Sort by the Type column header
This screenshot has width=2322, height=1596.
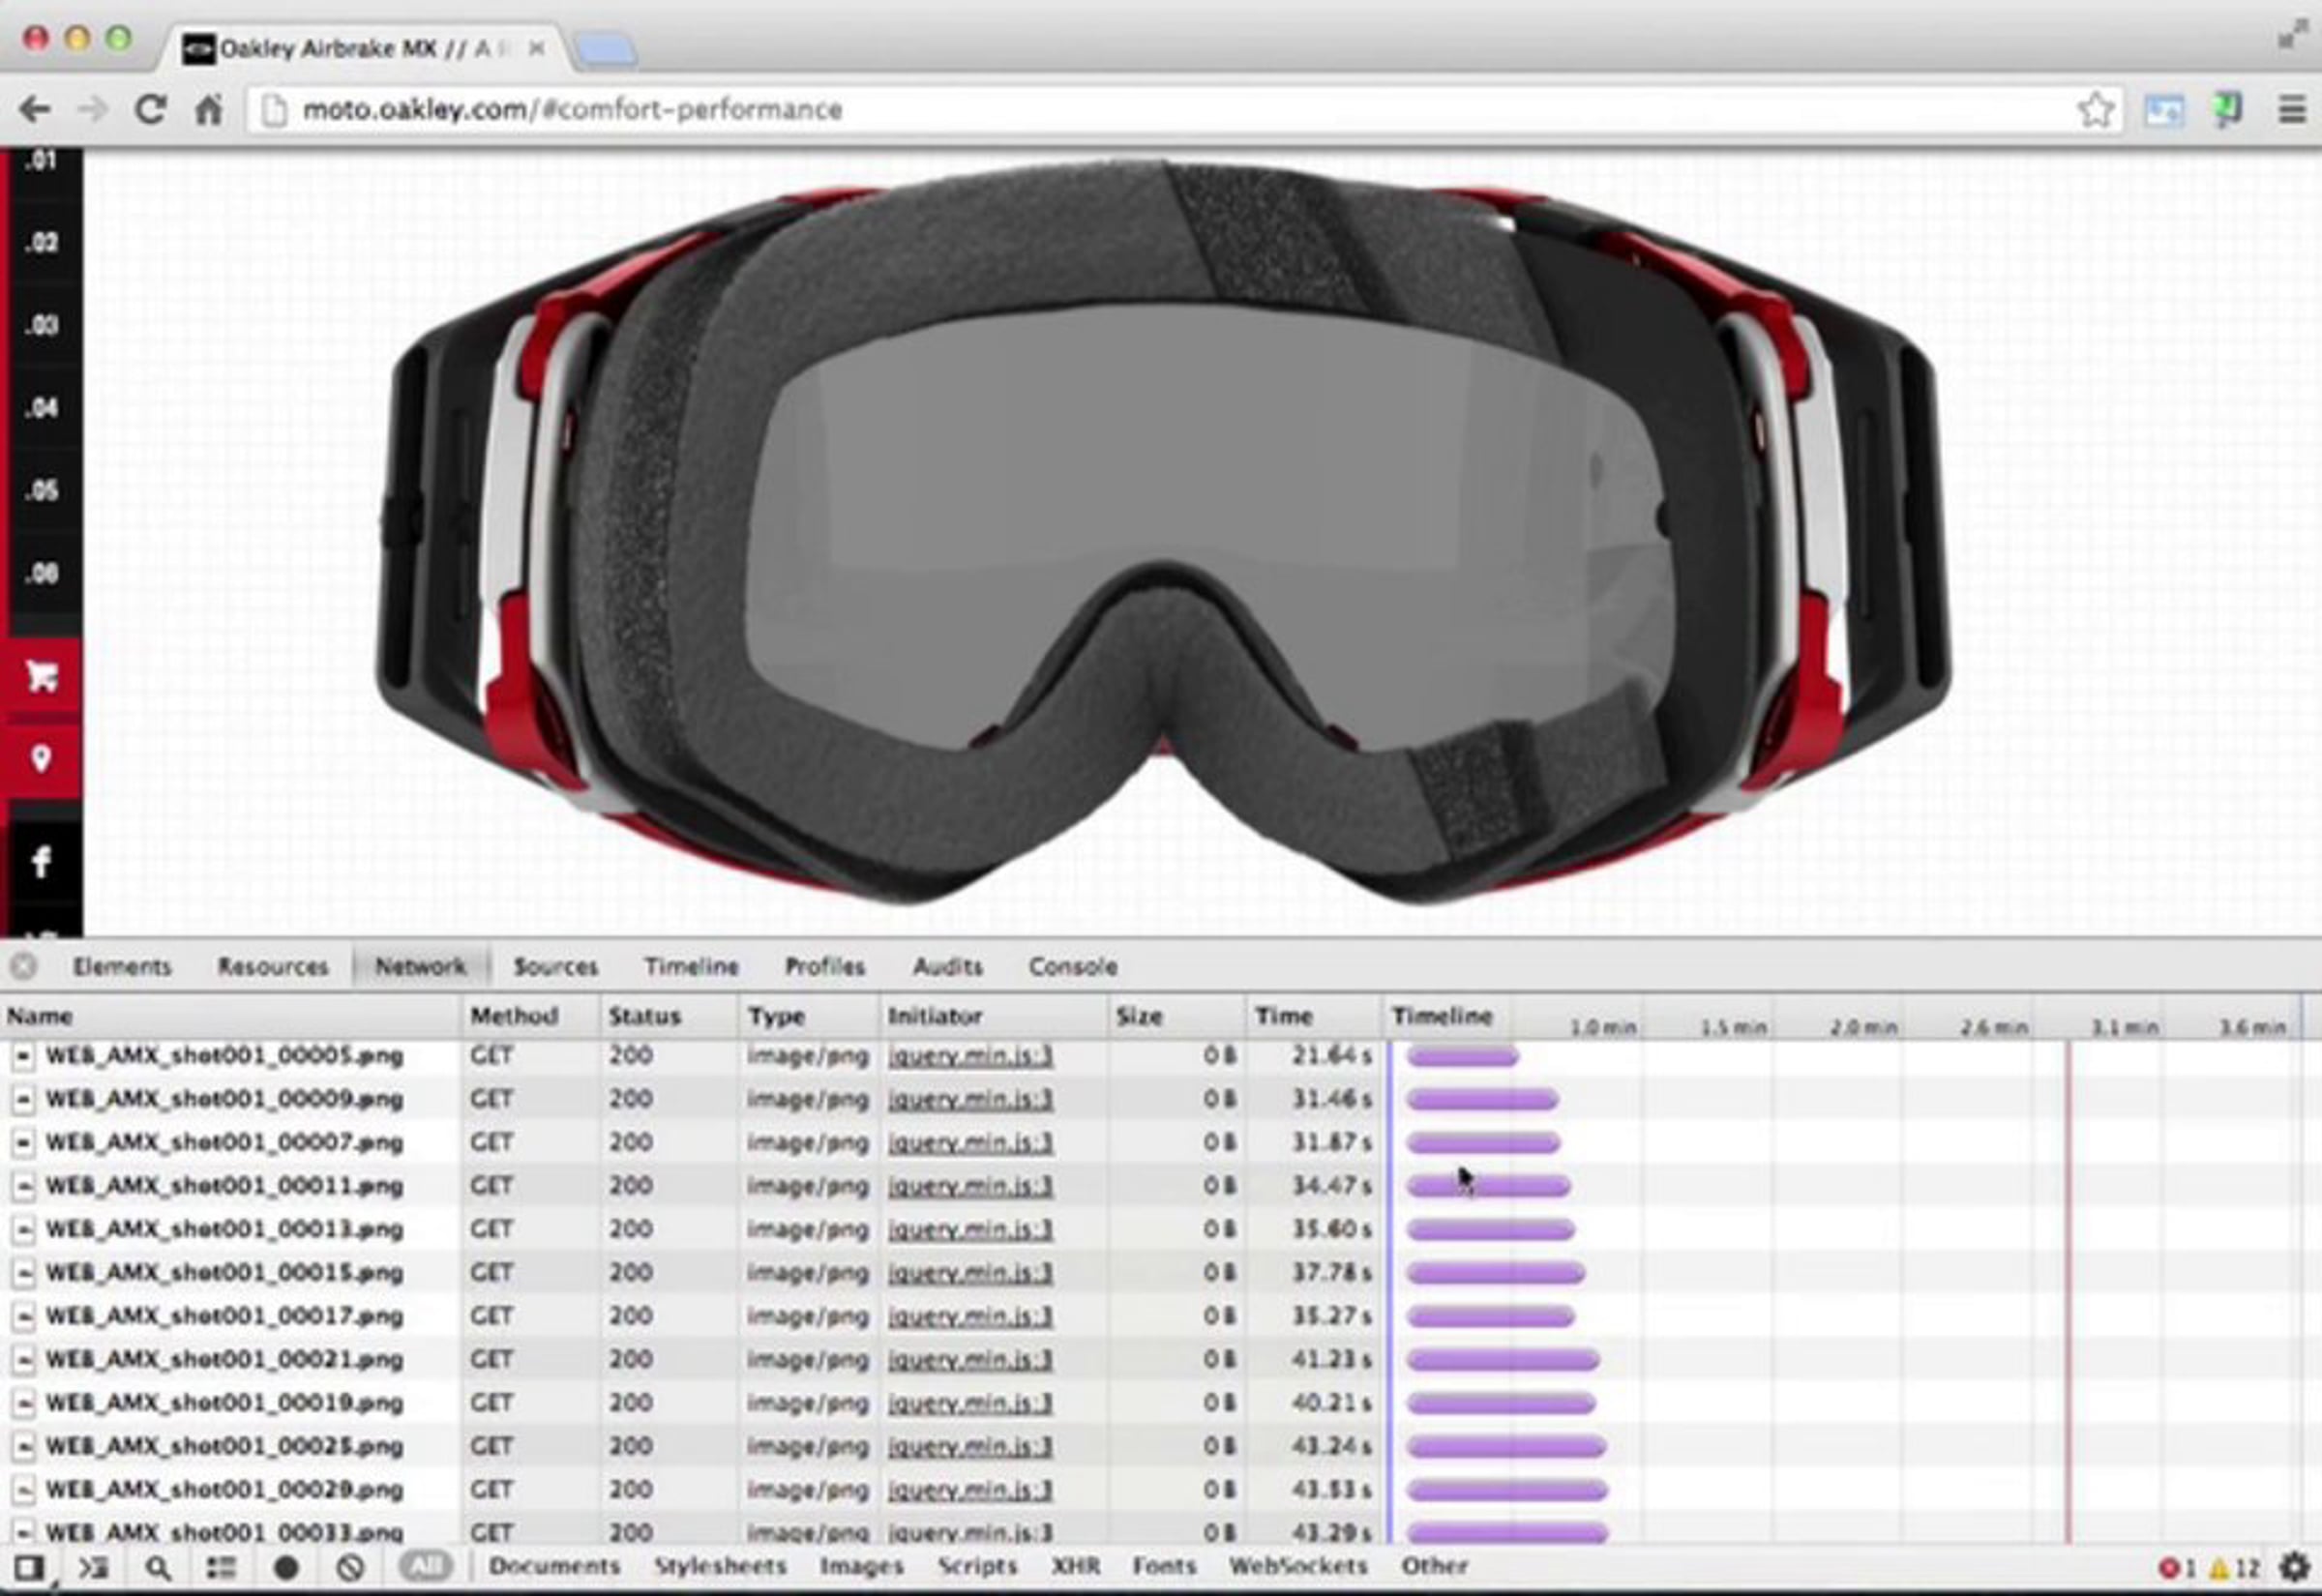click(x=809, y=1016)
